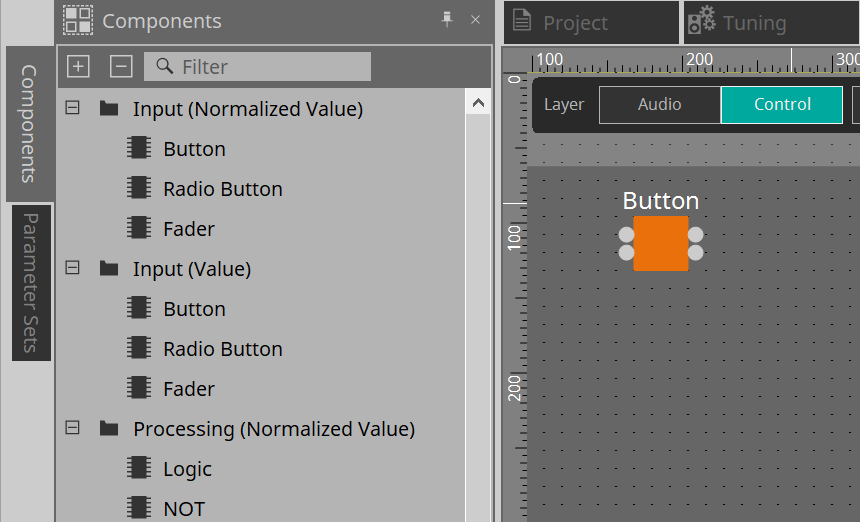Click the Expand All plus icon
The width and height of the screenshot is (860, 522).
(78, 66)
